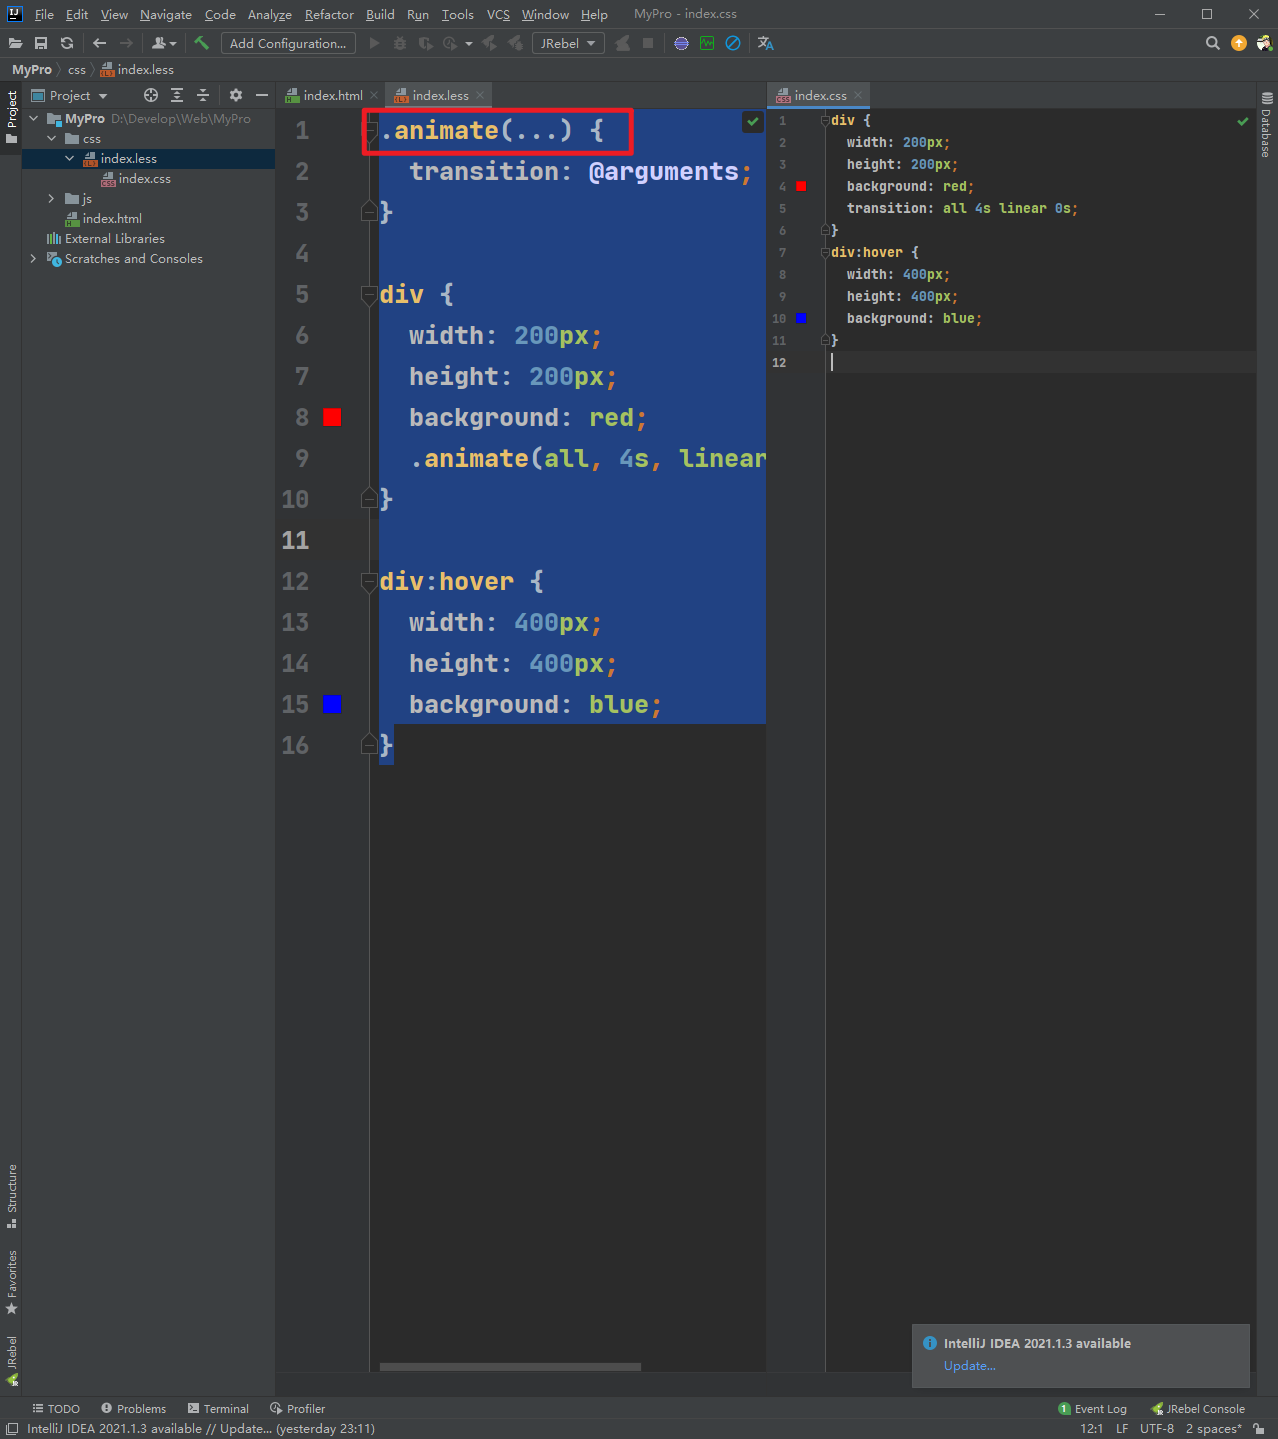This screenshot has width=1278, height=1439.
Task: Click red color swatch in index.css gutter
Action: pos(801,186)
